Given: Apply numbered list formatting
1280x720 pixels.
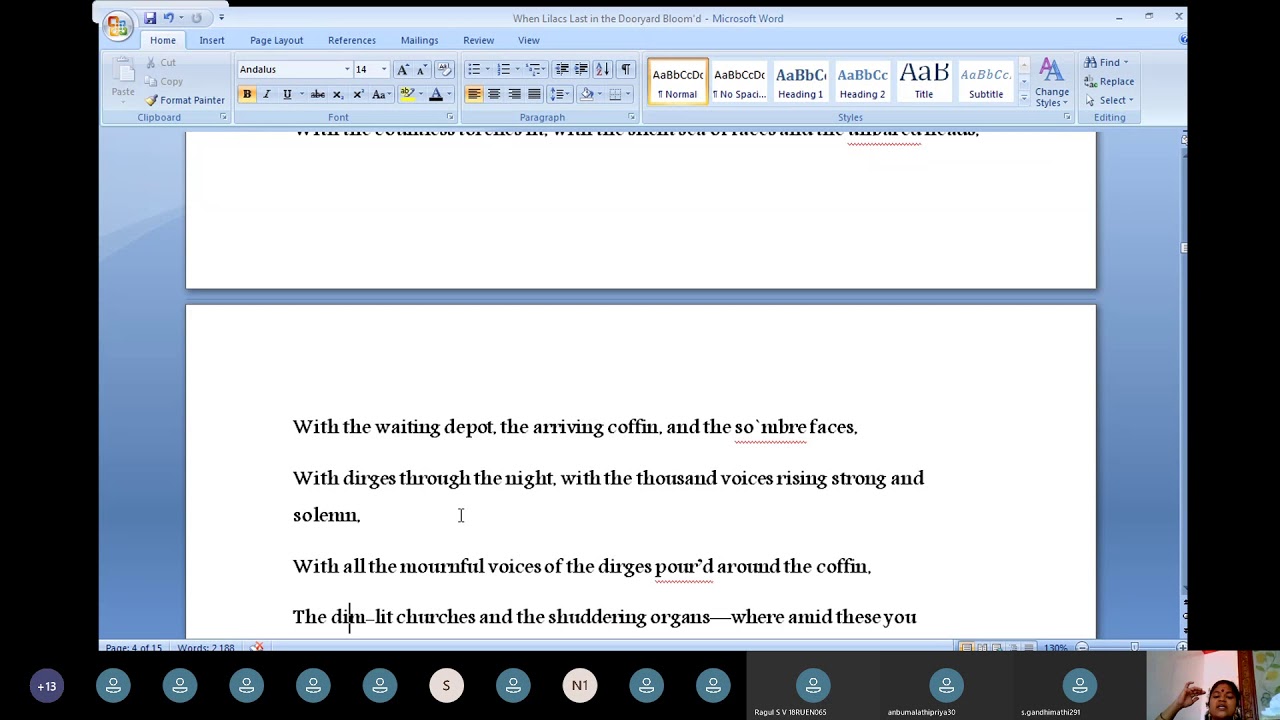Looking at the screenshot, I should coord(504,69).
